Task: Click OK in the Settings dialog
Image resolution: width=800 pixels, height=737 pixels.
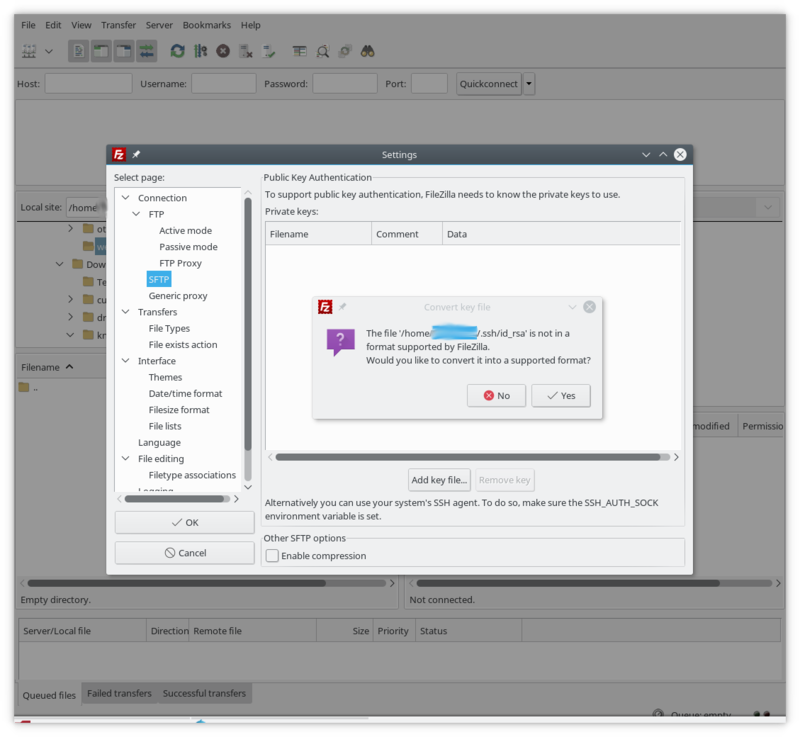Action: [185, 522]
